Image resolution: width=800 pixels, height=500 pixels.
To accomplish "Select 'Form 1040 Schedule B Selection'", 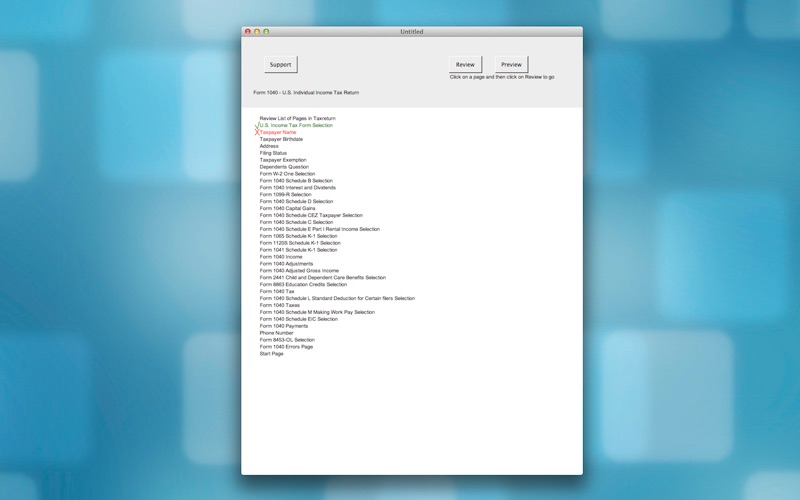I will tap(296, 181).
